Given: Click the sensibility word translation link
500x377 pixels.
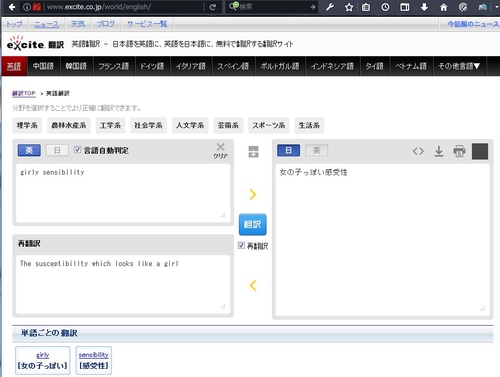Looking at the screenshot, I should (94, 355).
